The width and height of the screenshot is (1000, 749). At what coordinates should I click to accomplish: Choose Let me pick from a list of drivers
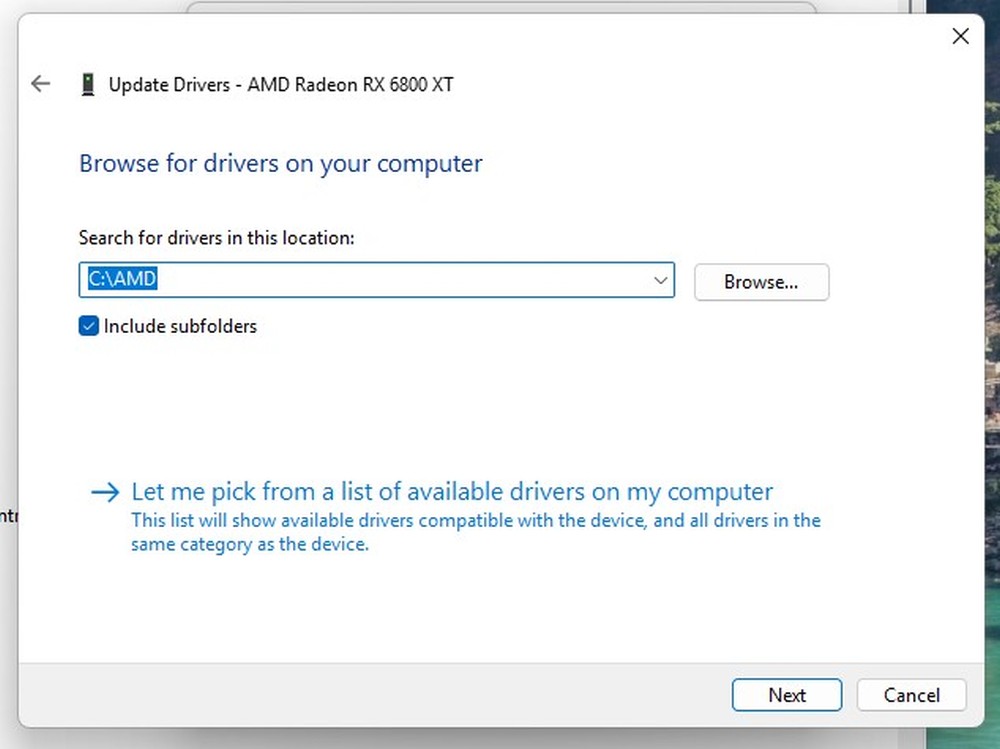(452, 492)
